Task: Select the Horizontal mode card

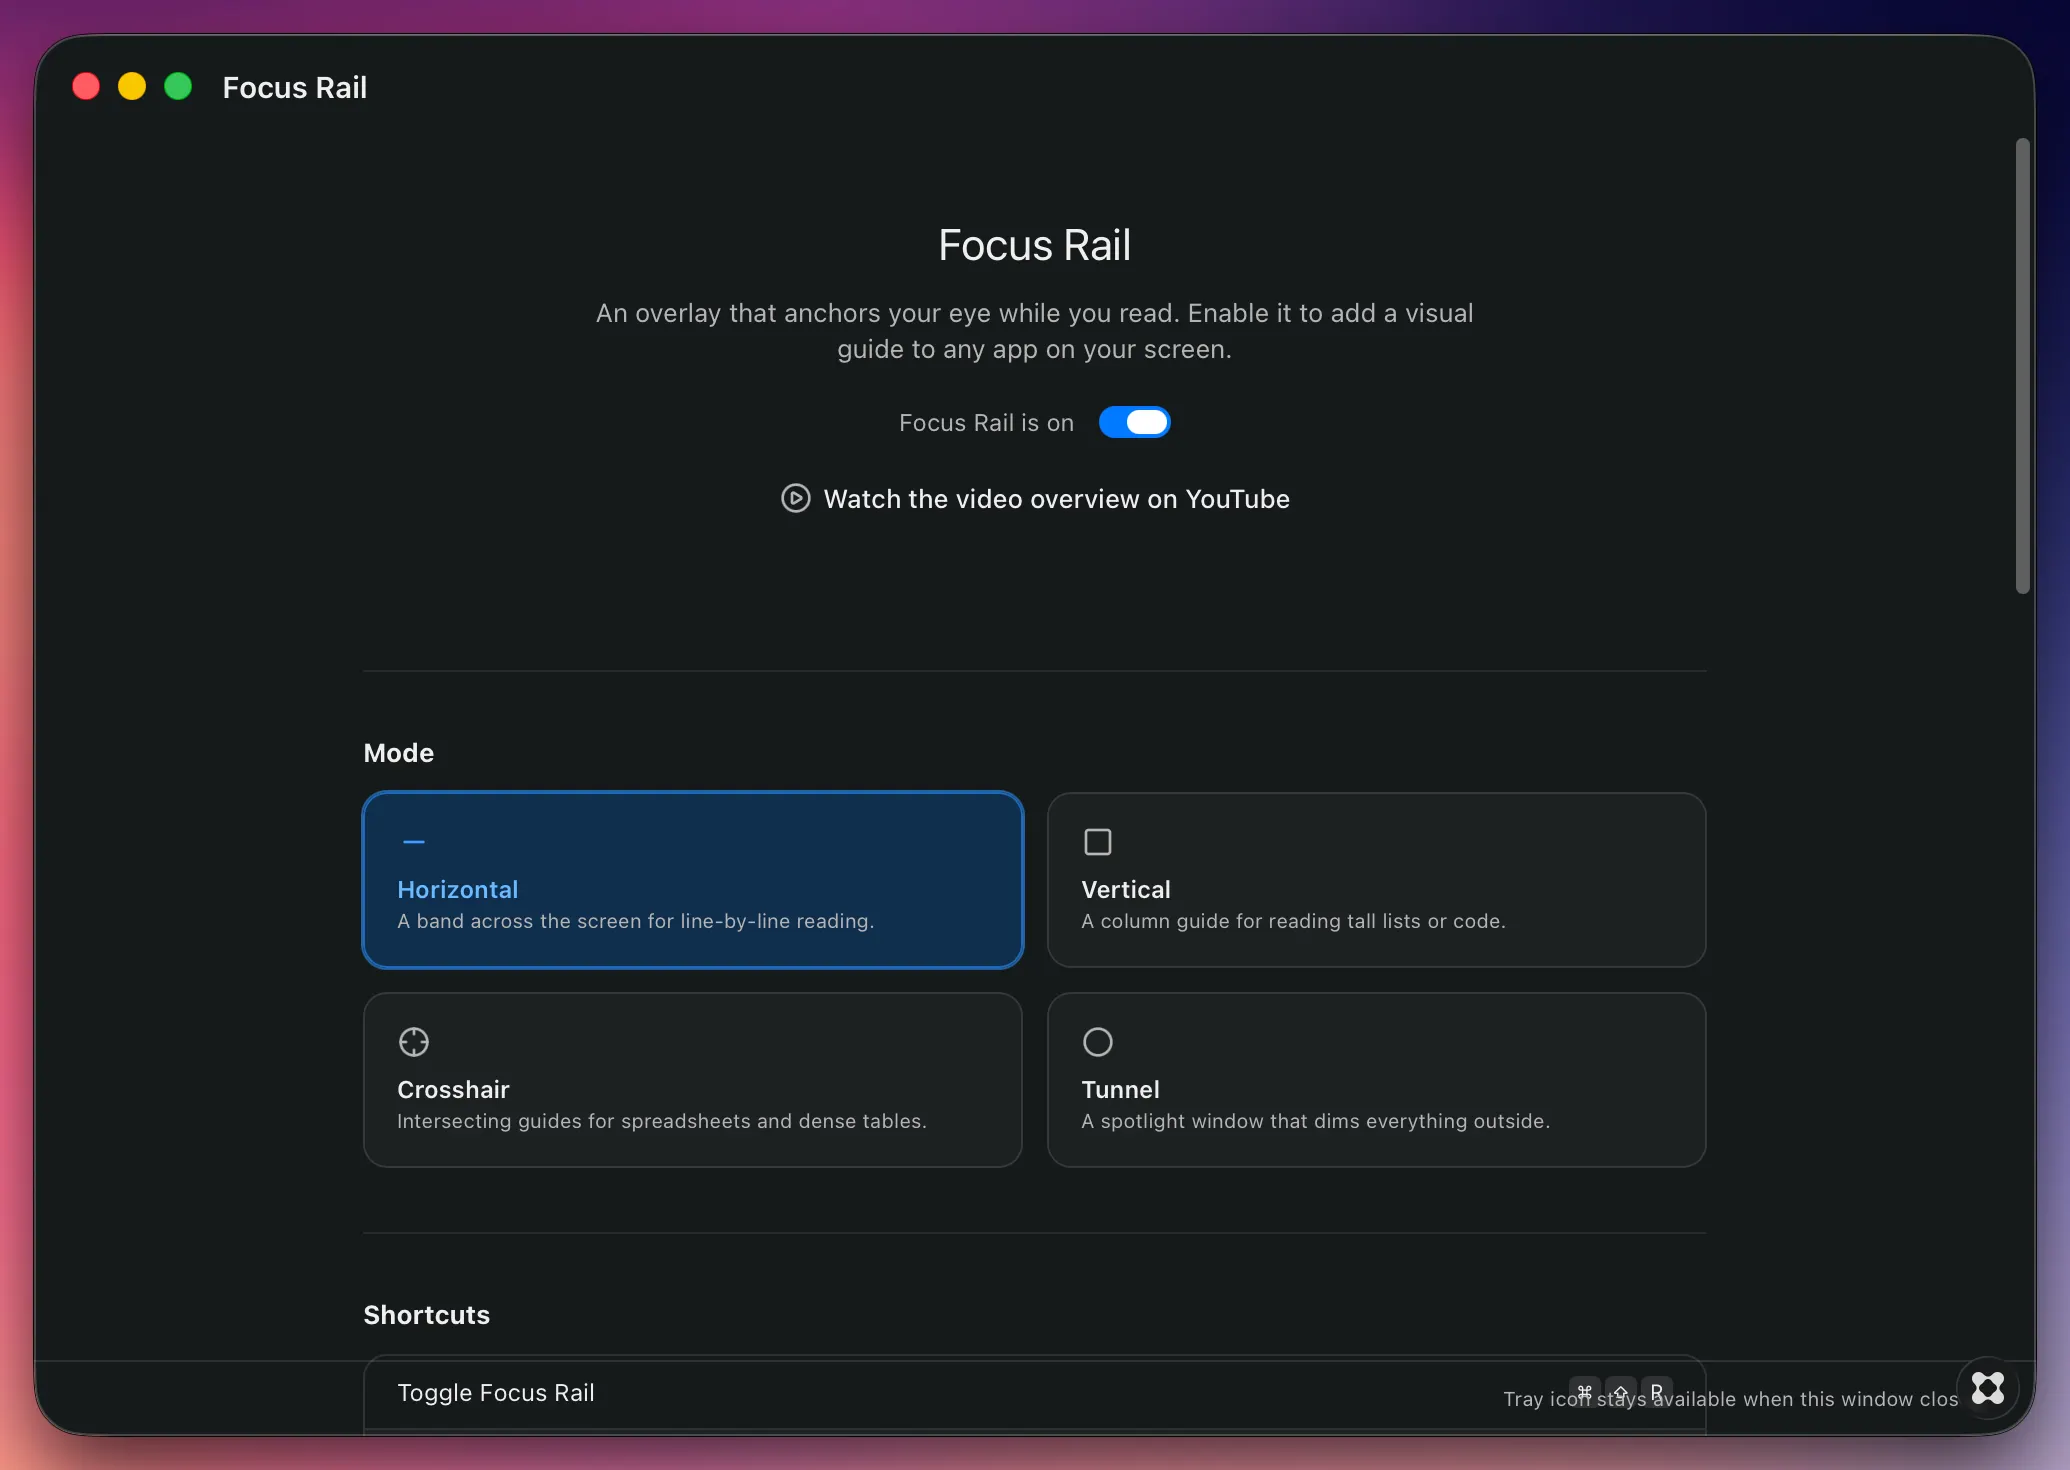Action: tap(693, 880)
